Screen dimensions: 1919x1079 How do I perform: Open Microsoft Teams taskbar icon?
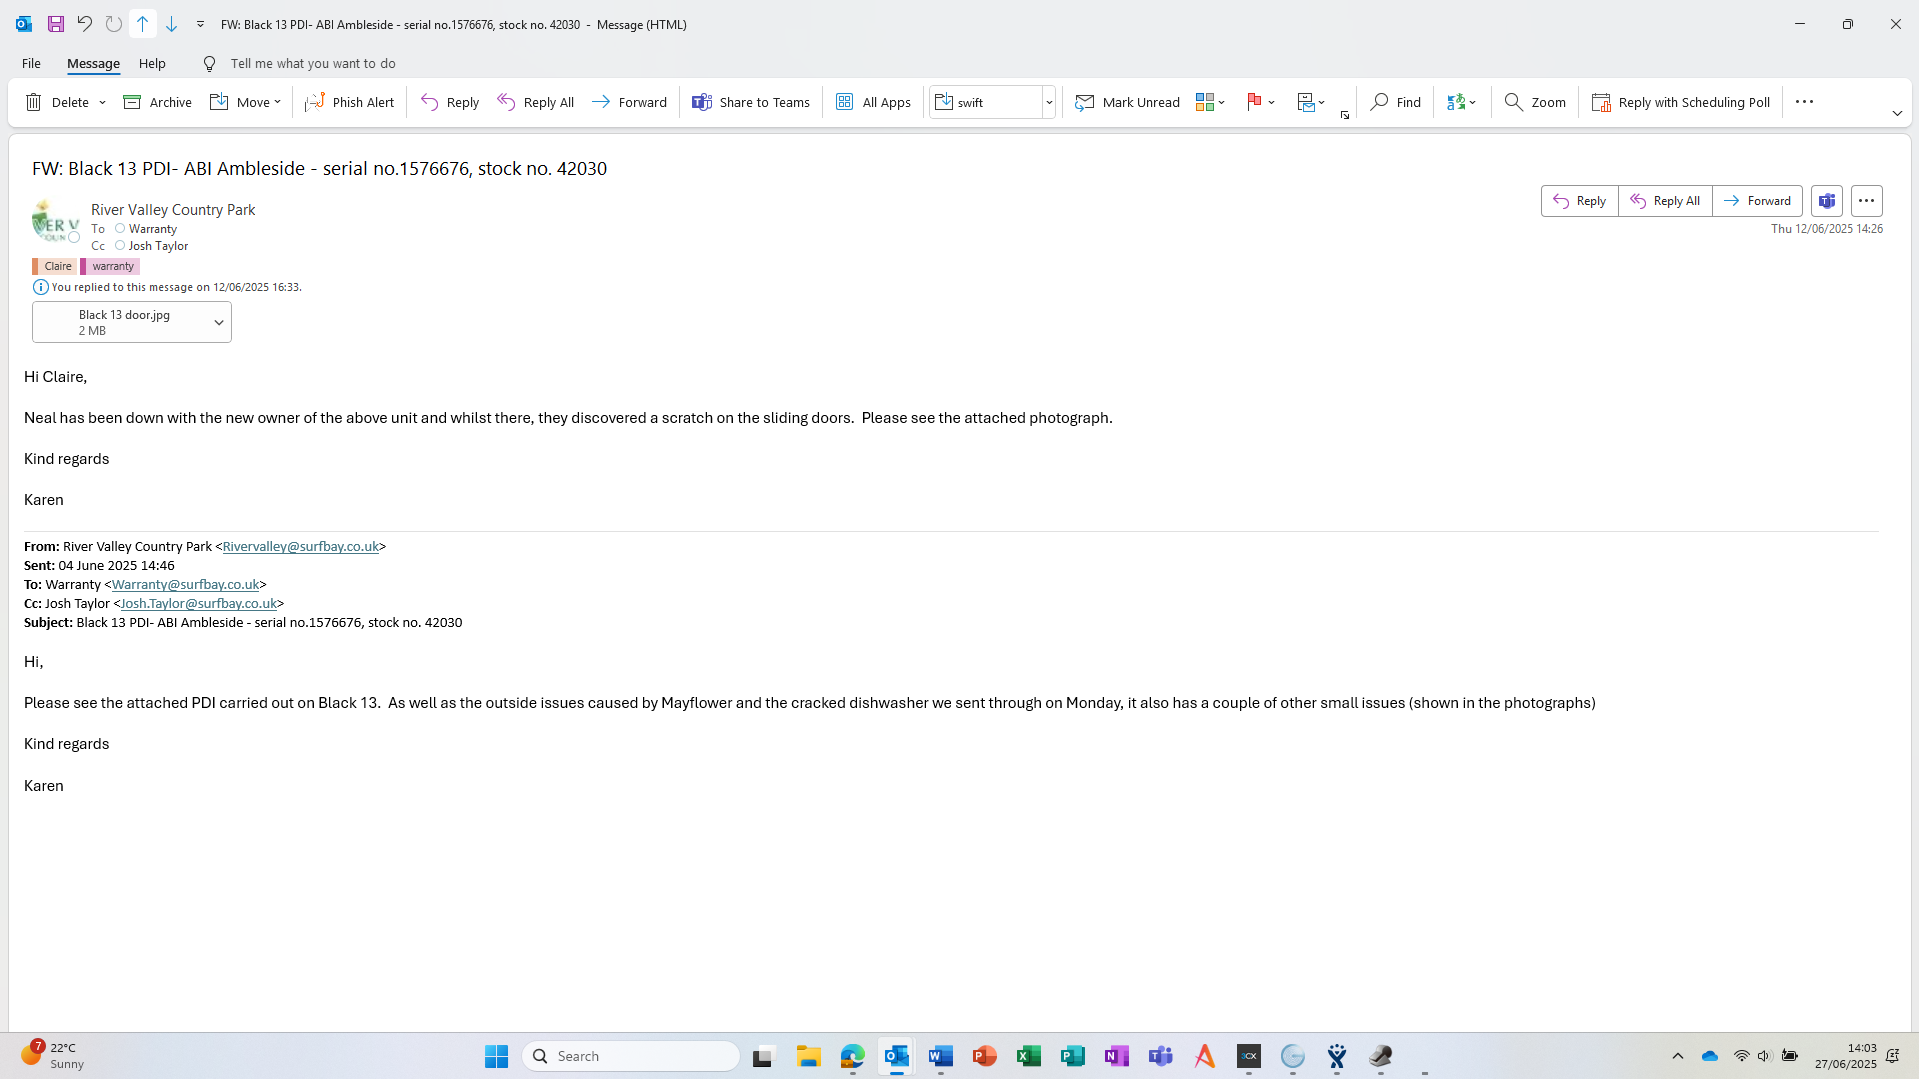pos(1161,1056)
